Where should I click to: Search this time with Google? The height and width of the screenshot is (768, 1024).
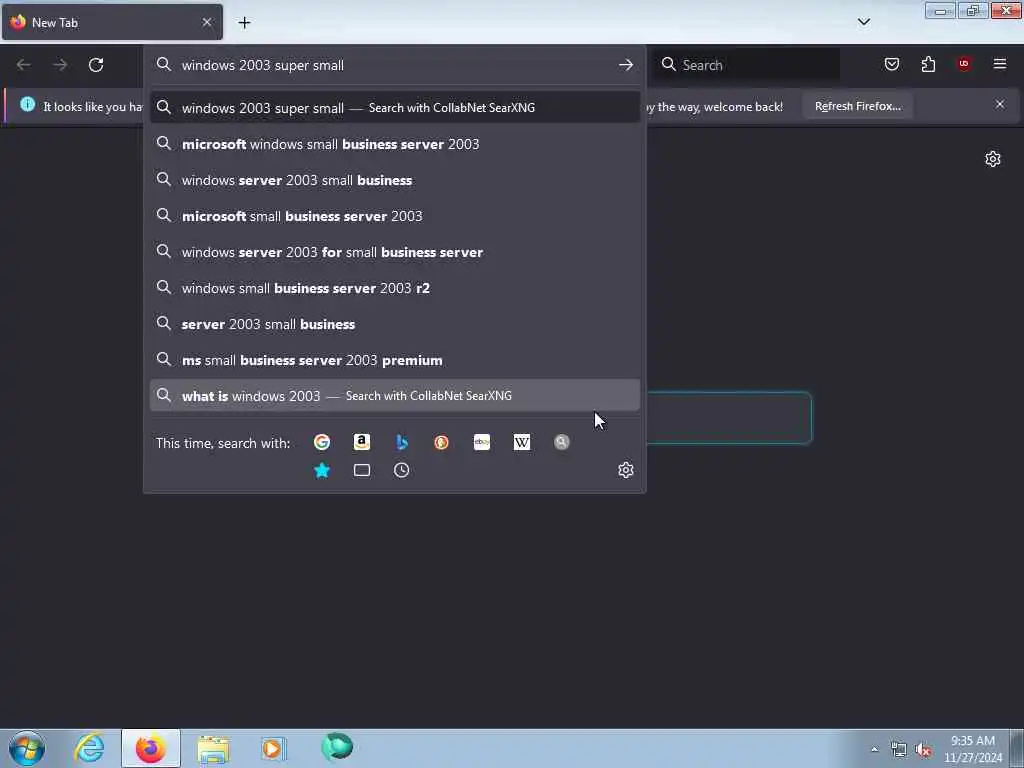(x=321, y=442)
